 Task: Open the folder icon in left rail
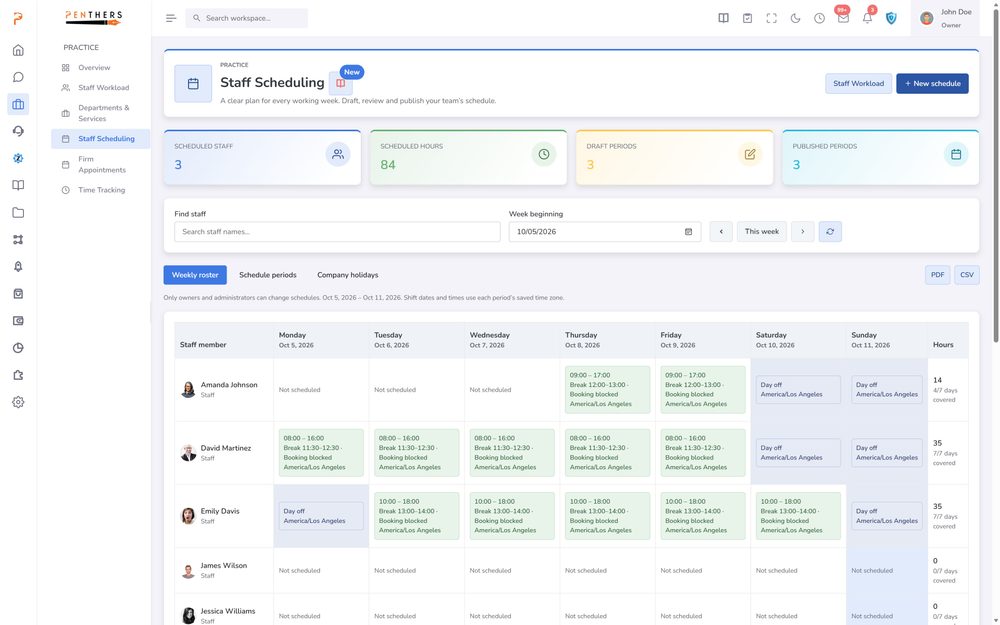(18, 212)
